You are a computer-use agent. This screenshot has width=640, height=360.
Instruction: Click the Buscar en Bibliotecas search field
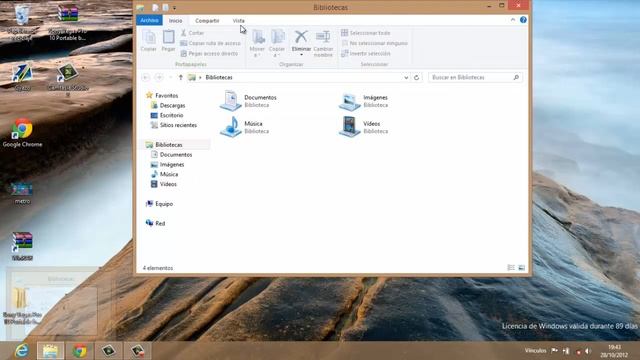pyautogui.click(x=475, y=77)
